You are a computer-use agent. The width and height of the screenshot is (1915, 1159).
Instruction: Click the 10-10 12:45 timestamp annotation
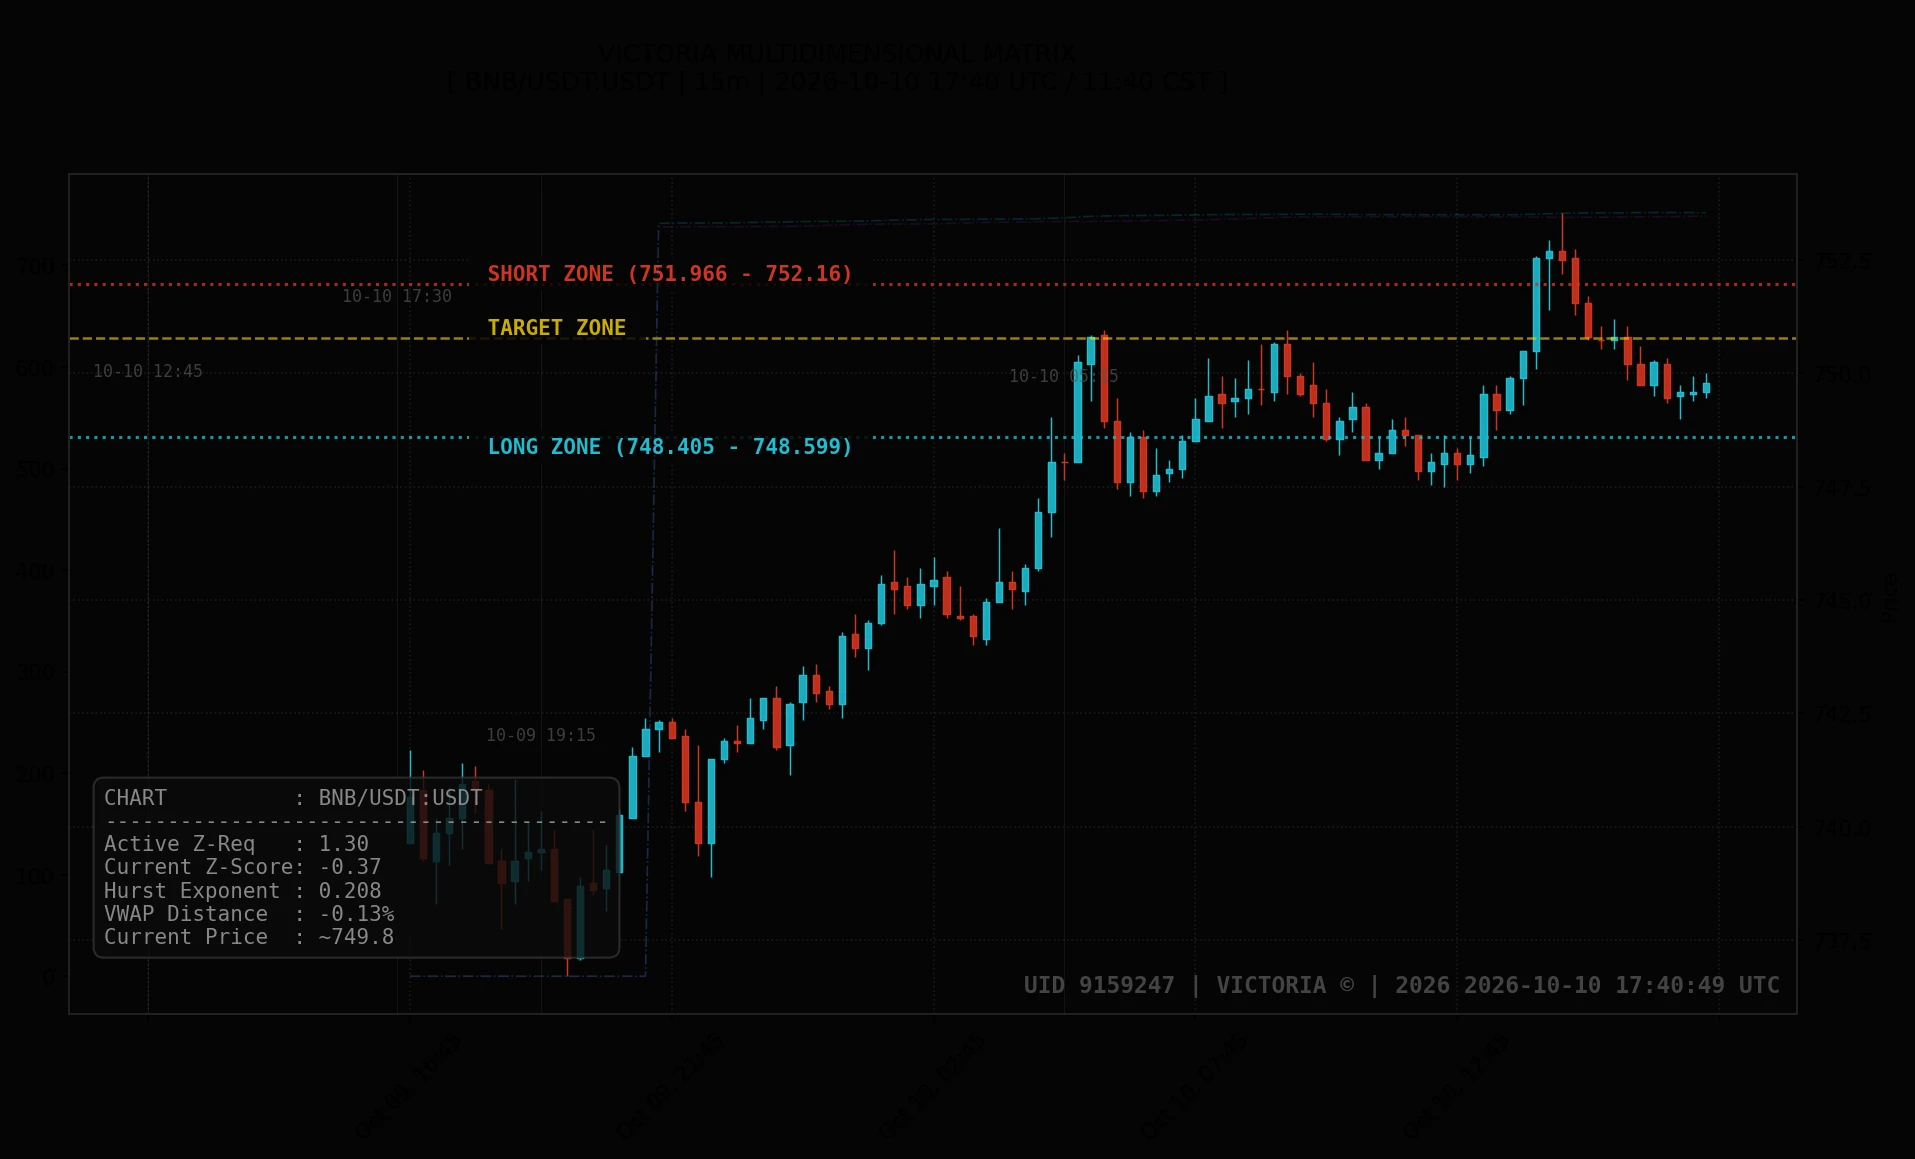148,371
